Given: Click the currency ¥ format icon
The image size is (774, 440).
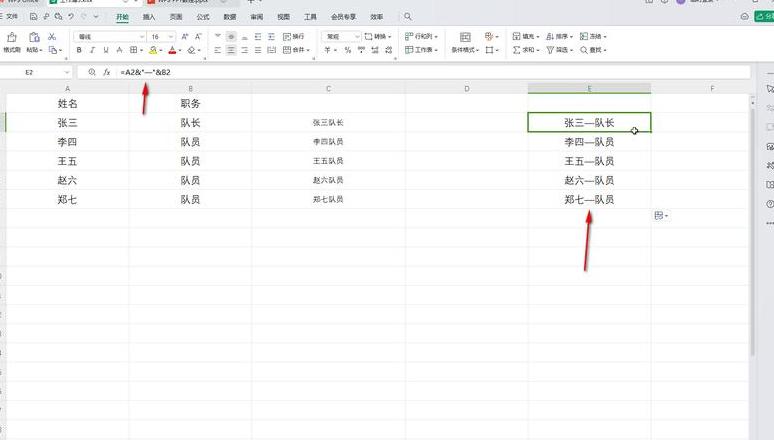Looking at the screenshot, I should [328, 50].
